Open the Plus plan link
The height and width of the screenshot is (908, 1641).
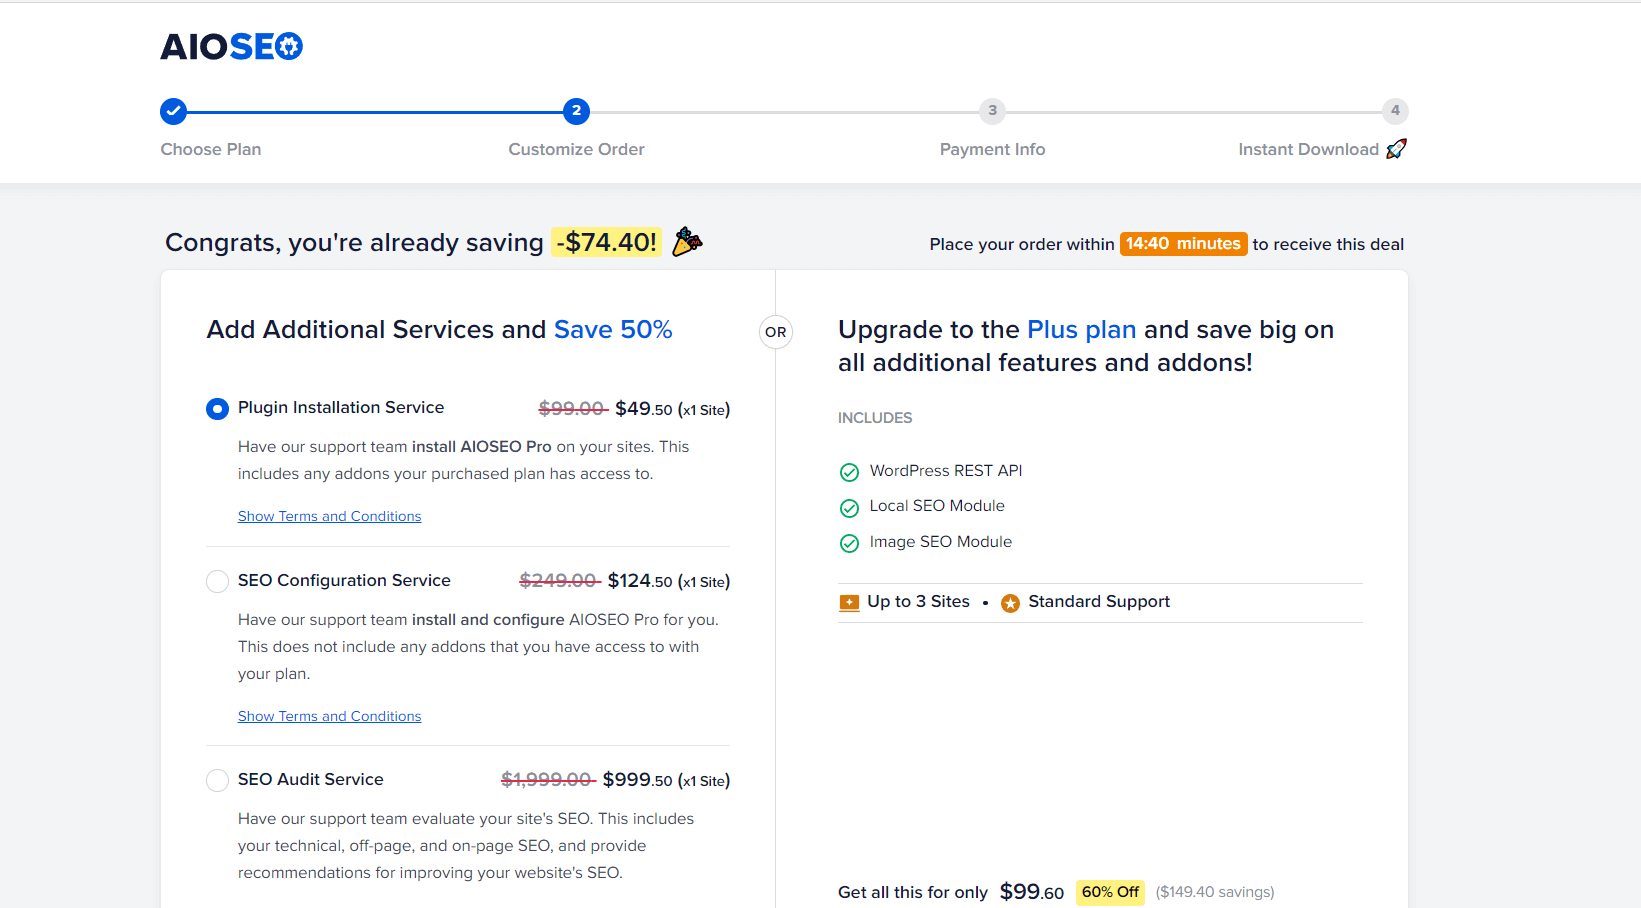(1081, 328)
